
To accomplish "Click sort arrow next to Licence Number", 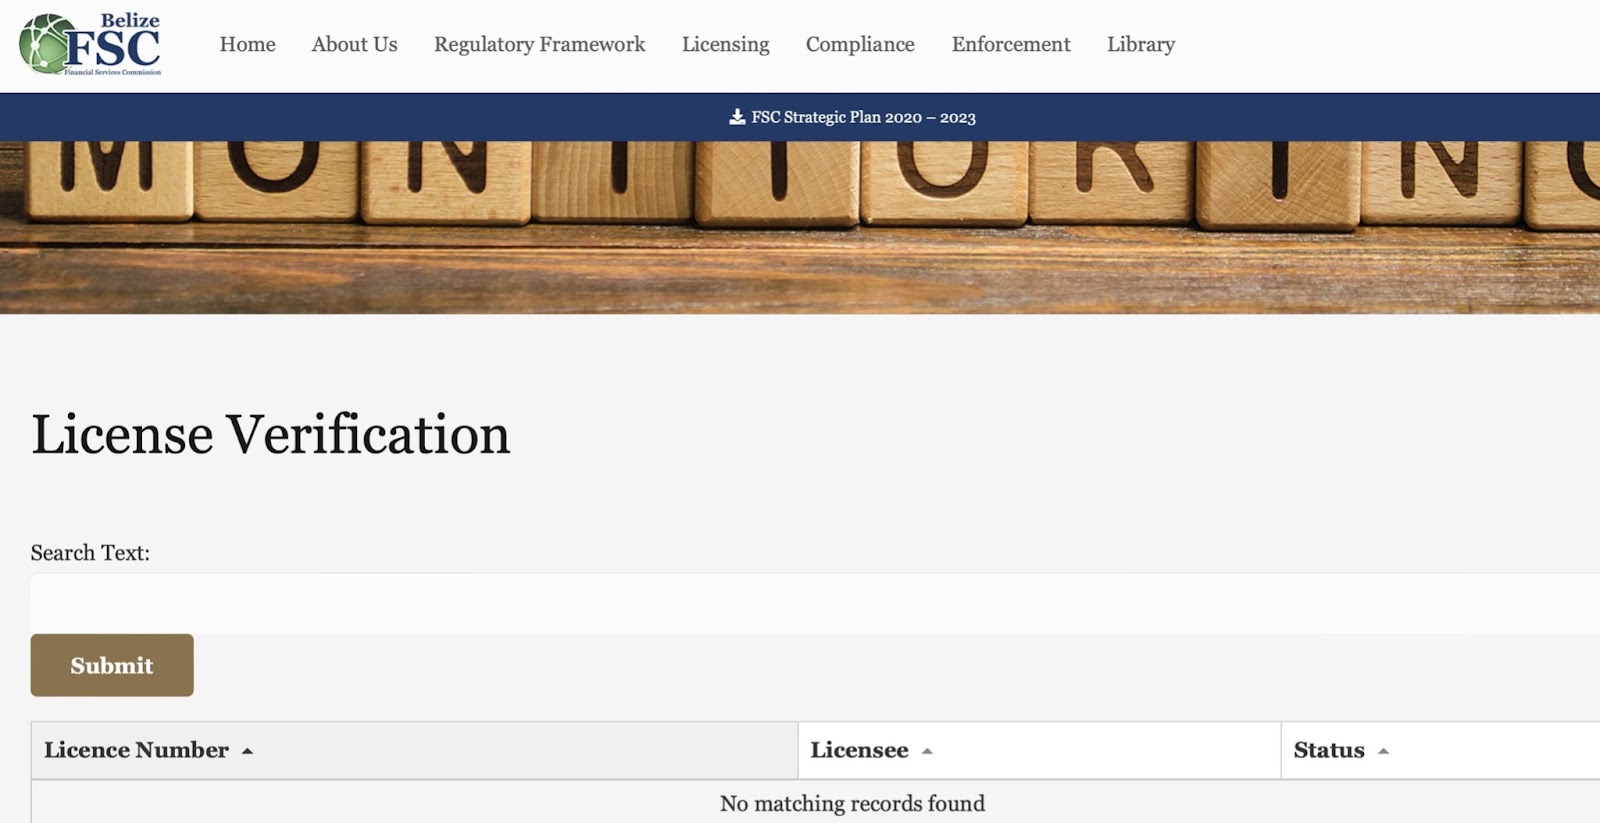I will tap(247, 751).
